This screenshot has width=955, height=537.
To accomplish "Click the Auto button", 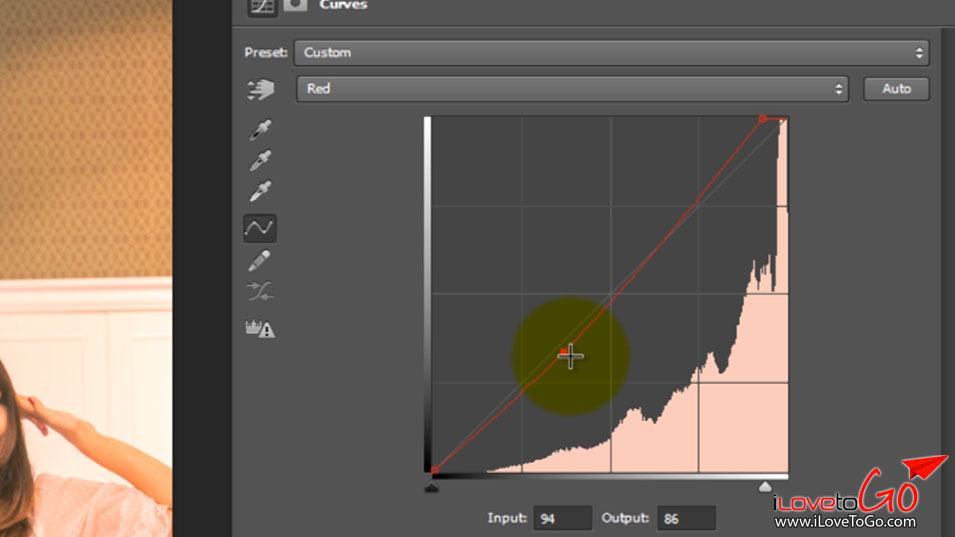I will 897,89.
